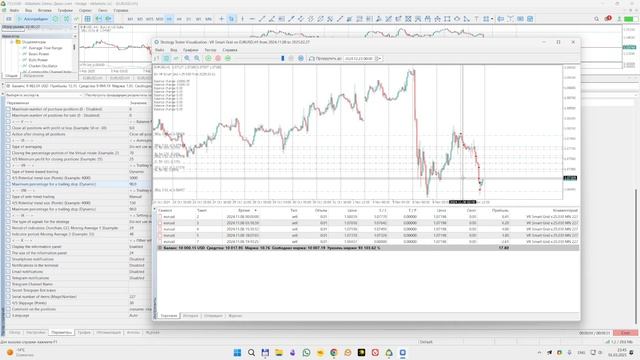Switch chart to M1 timeframe
This screenshot has width=640, height=360.
[x=130, y=19]
